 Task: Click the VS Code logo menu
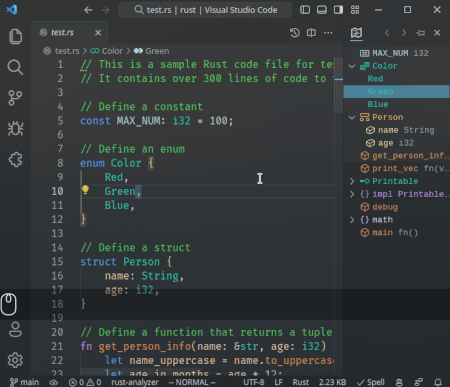pos(12,10)
